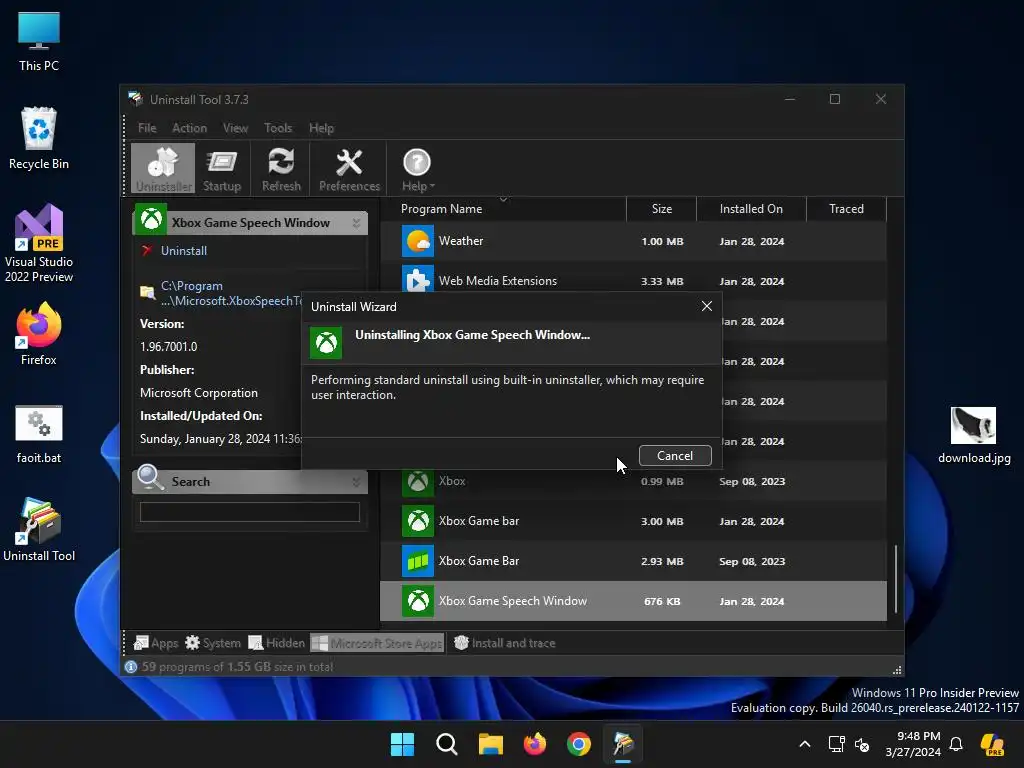This screenshot has height=768, width=1024.
Task: Open Windows Start menu on taskbar
Action: tap(402, 744)
